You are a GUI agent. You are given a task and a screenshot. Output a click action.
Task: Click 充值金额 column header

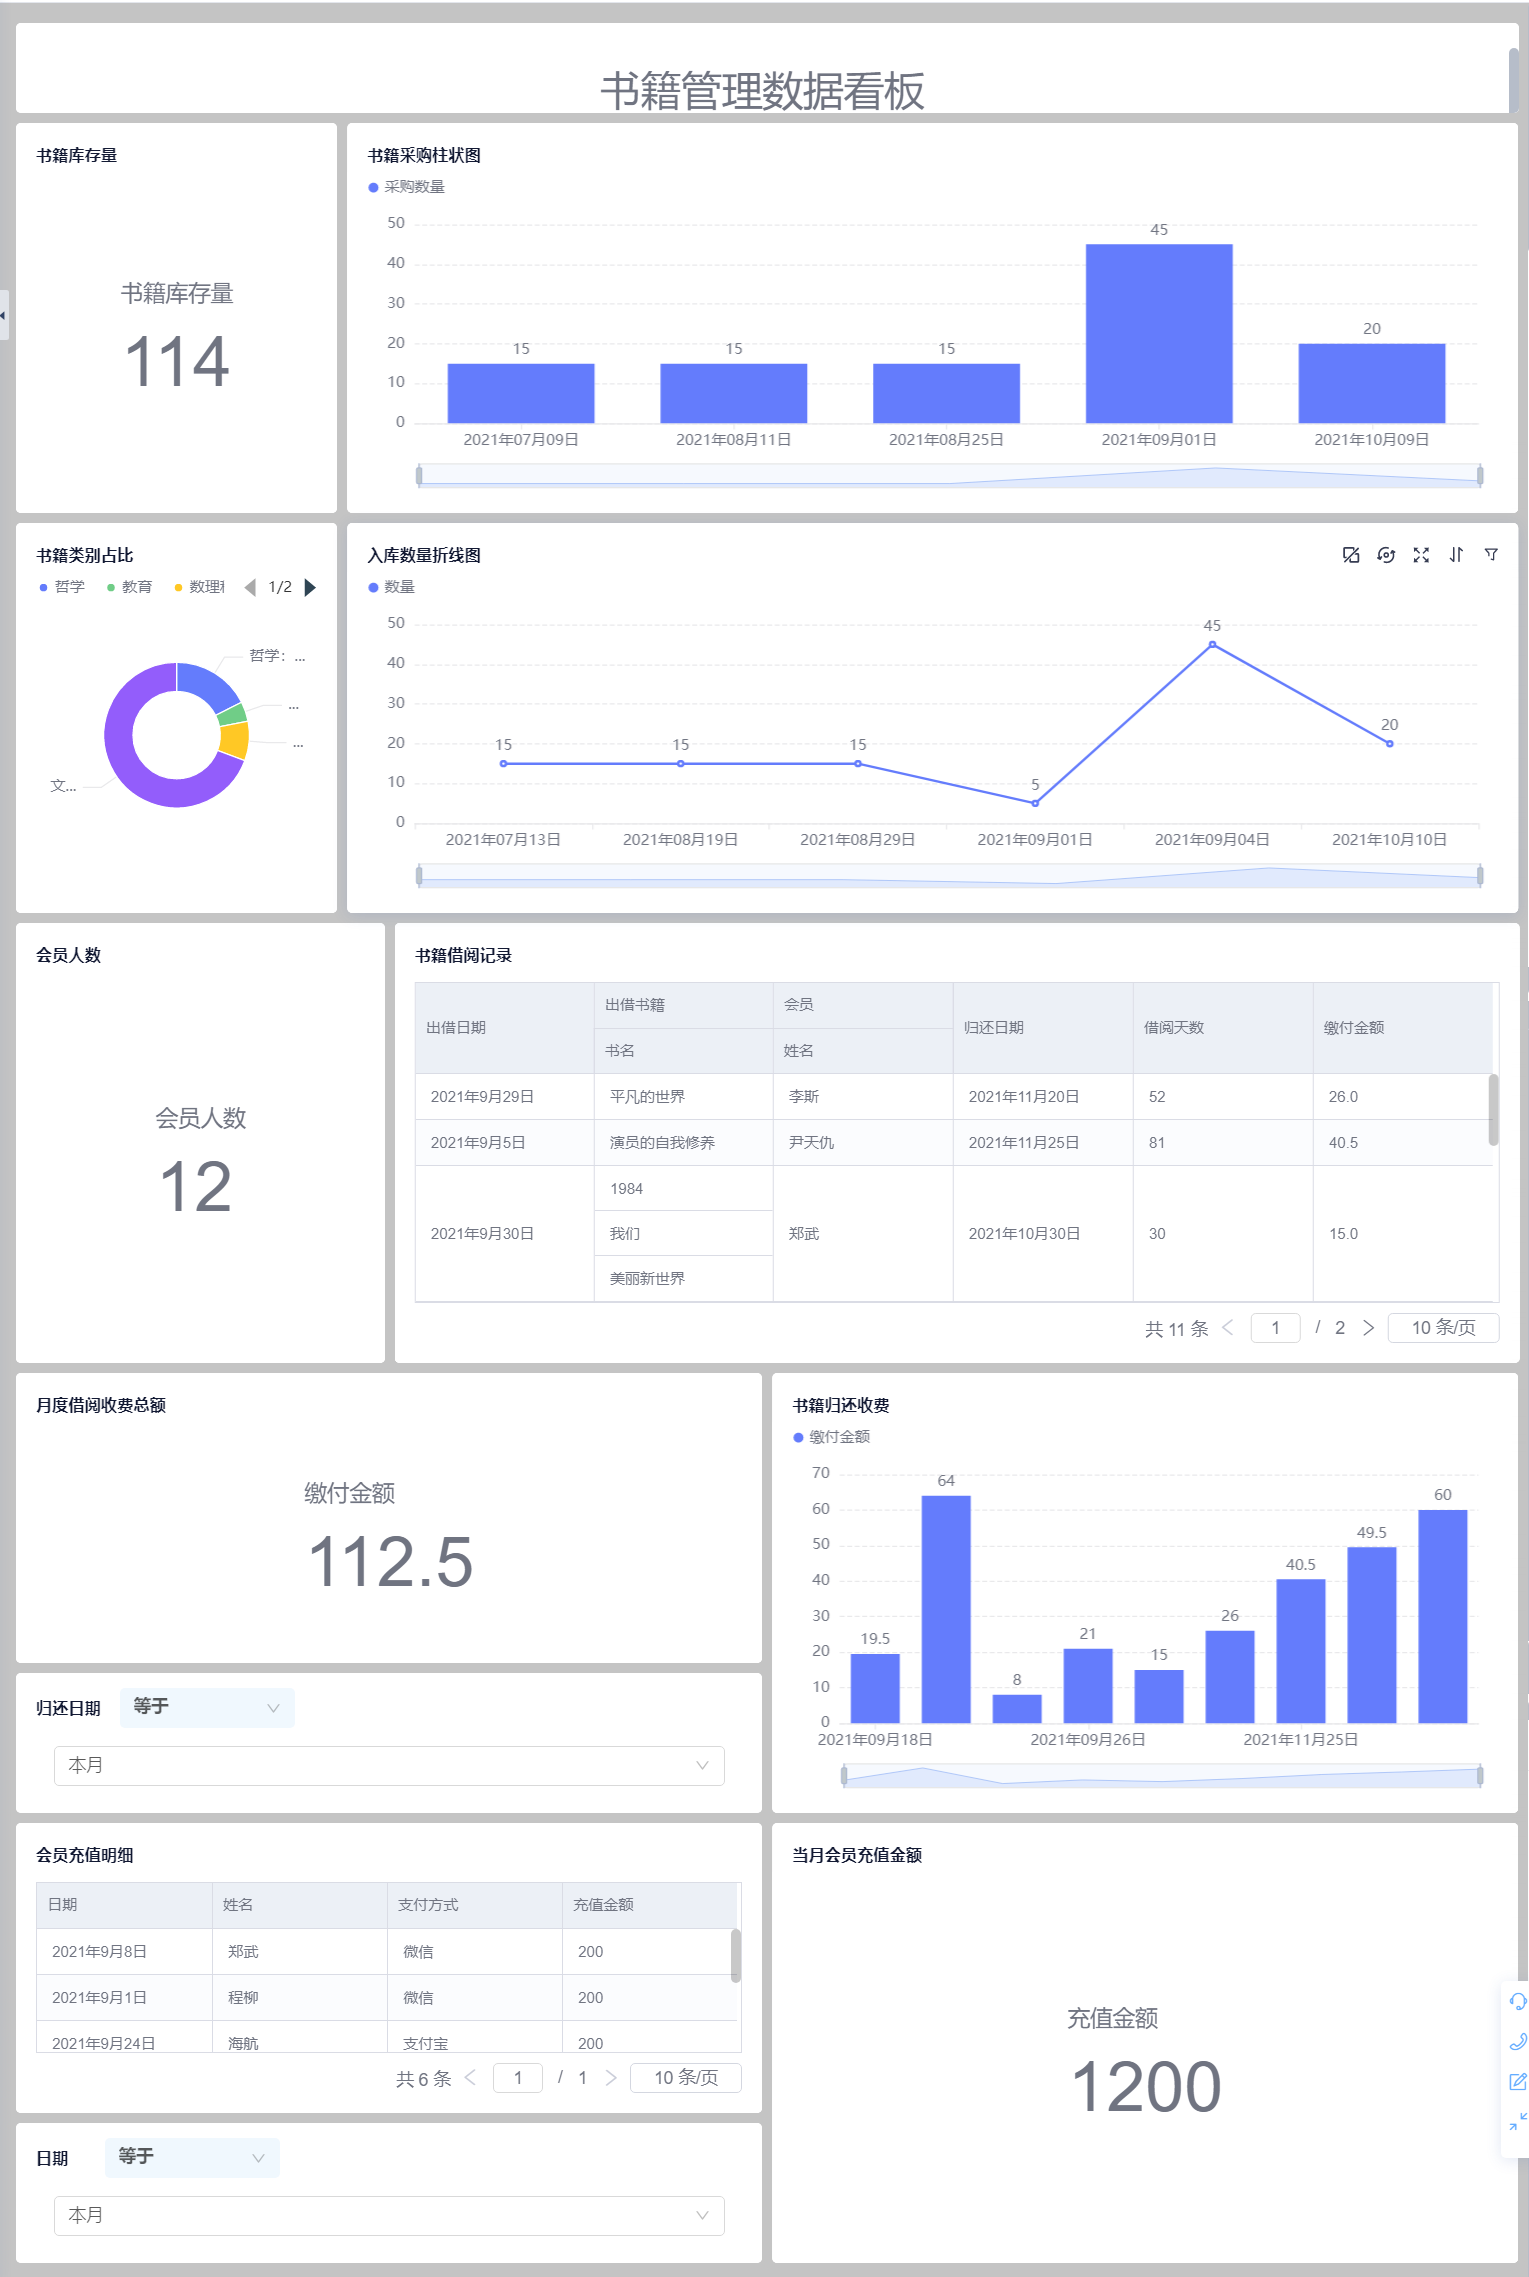[650, 1905]
